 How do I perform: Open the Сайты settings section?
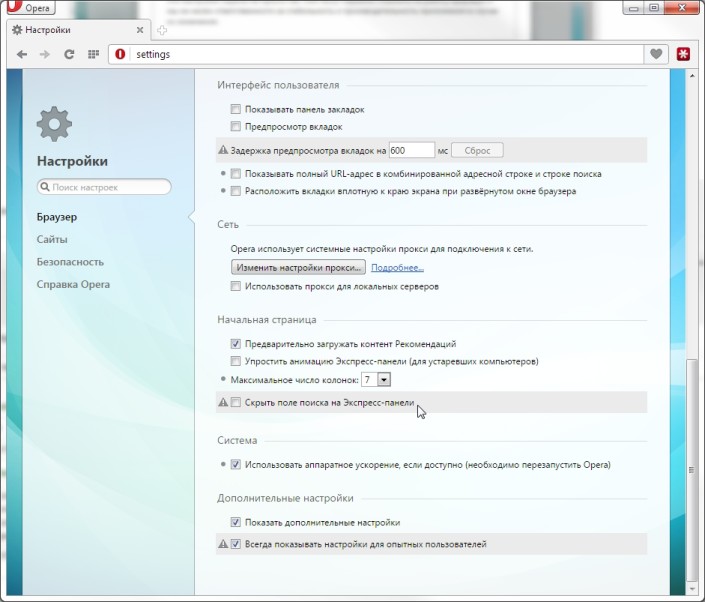tap(52, 239)
